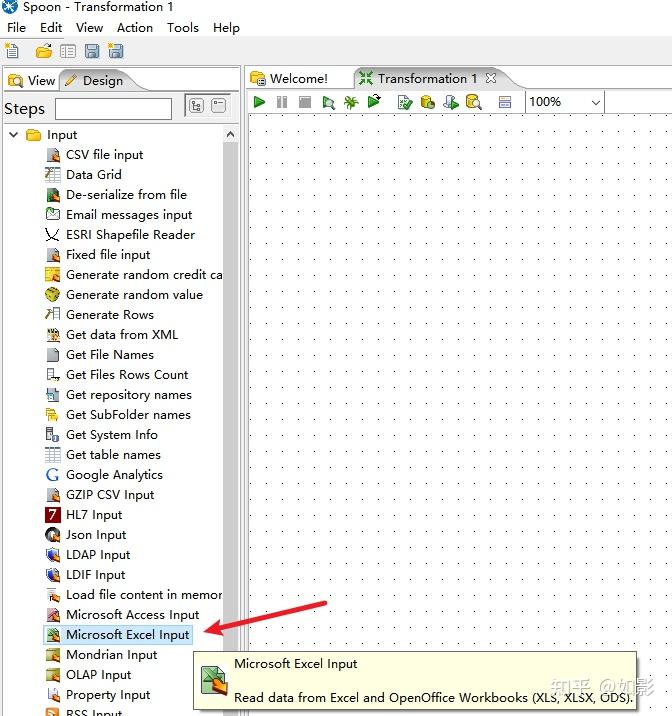The width and height of the screenshot is (672, 716).
Task: Click the Explore repository toolbar icon
Action: click(x=68, y=51)
